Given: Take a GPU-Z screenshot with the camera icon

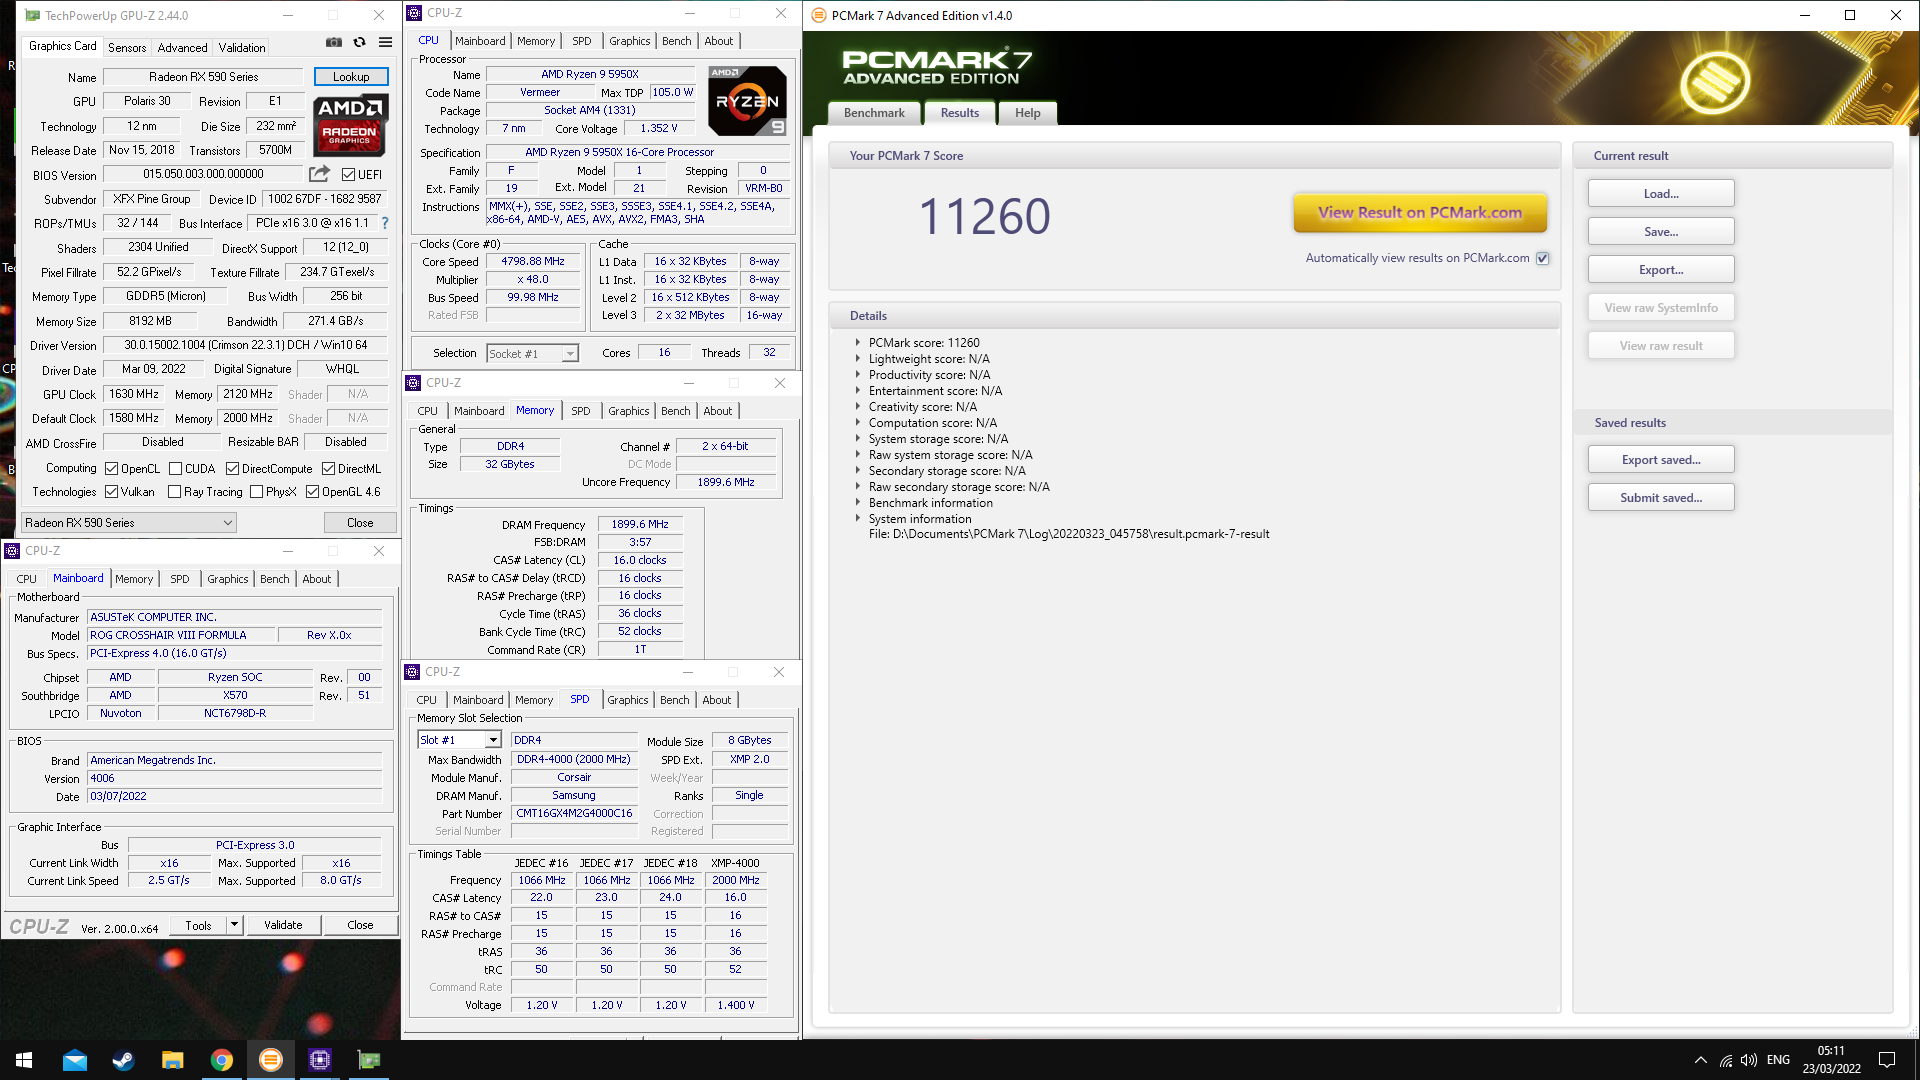Looking at the screenshot, I should [x=334, y=42].
